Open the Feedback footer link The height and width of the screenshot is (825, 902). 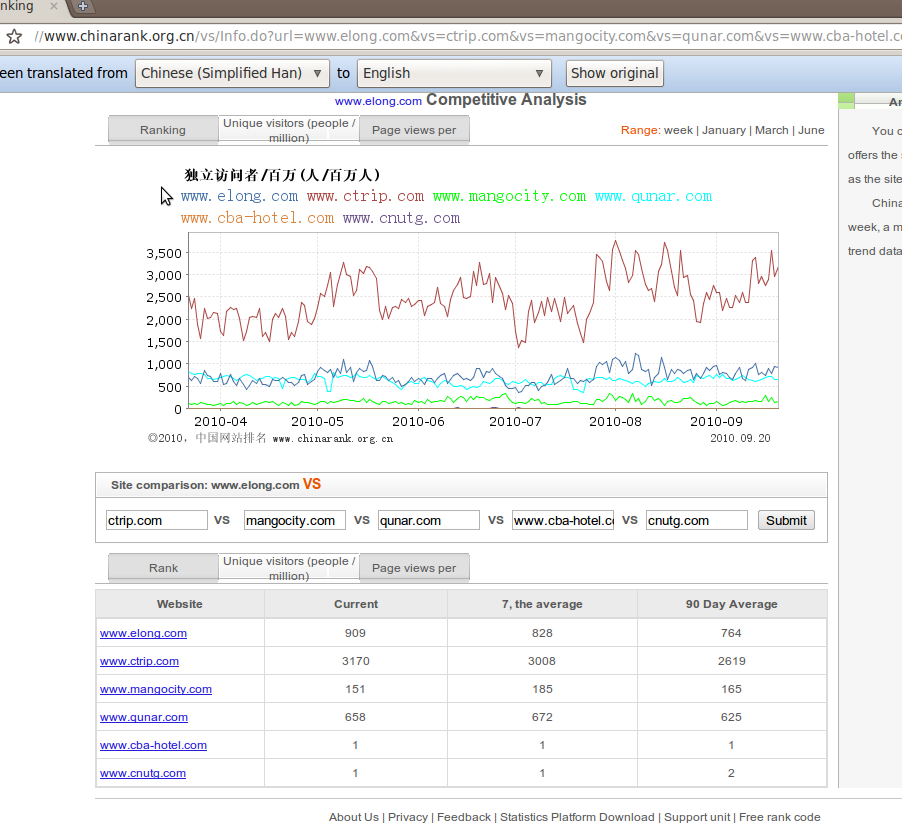point(464,817)
